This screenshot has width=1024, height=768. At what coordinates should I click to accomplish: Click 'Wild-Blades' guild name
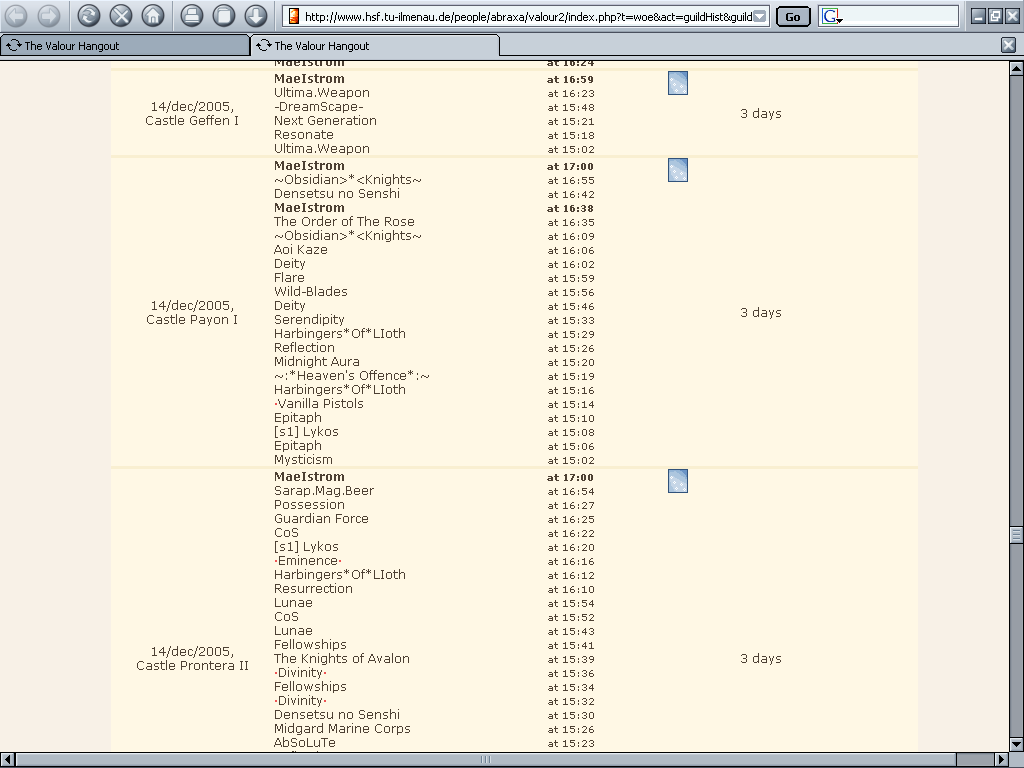click(x=311, y=292)
